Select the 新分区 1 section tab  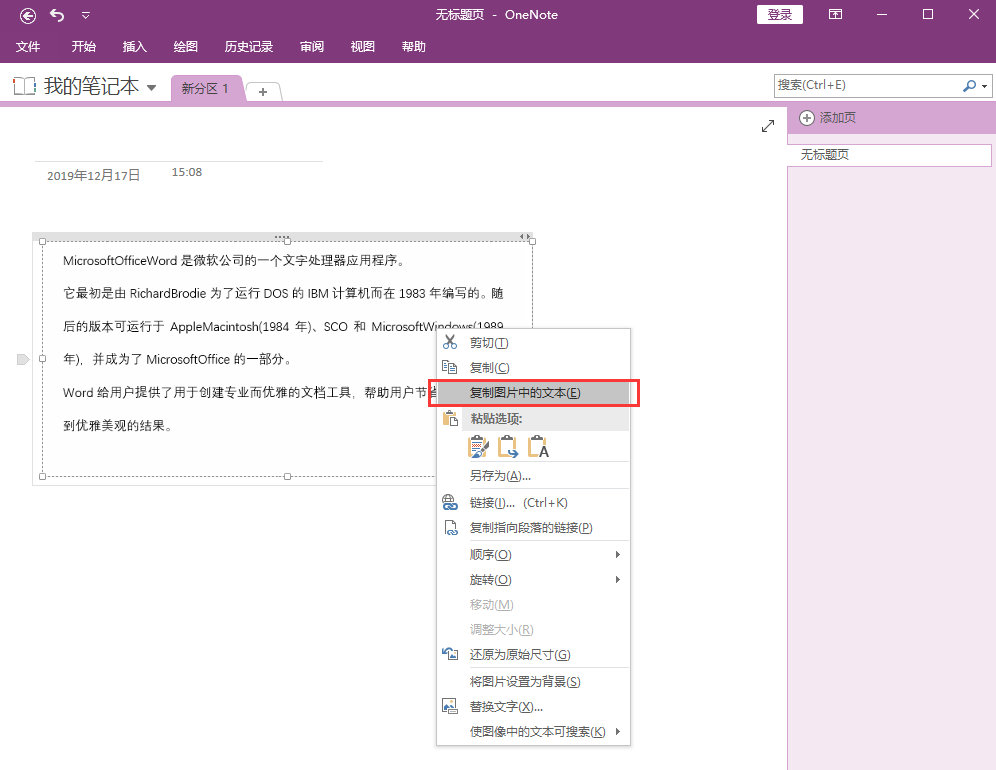(x=205, y=88)
